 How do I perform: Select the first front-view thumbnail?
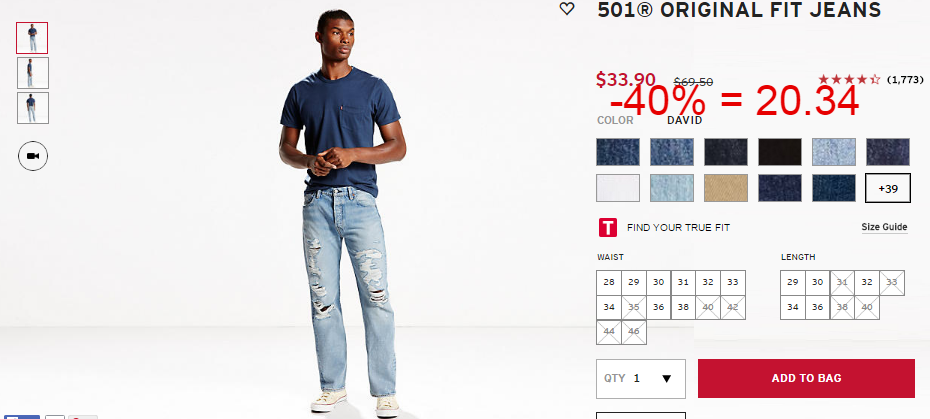(32, 38)
